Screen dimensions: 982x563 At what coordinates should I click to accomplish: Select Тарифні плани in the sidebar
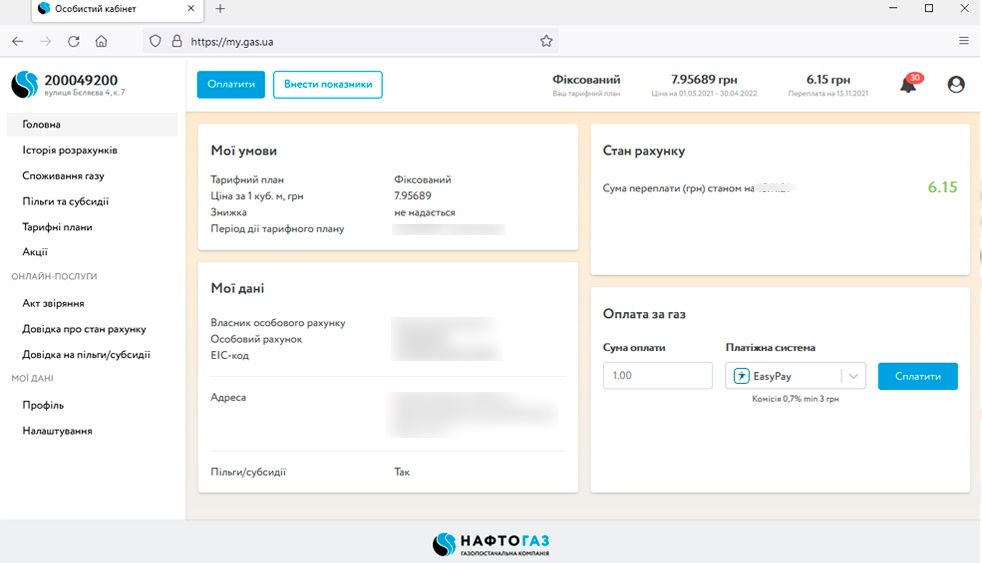click(57, 227)
